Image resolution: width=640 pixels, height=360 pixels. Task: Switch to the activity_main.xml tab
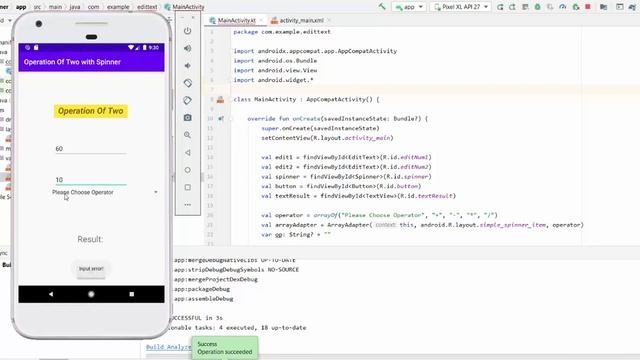(301, 20)
